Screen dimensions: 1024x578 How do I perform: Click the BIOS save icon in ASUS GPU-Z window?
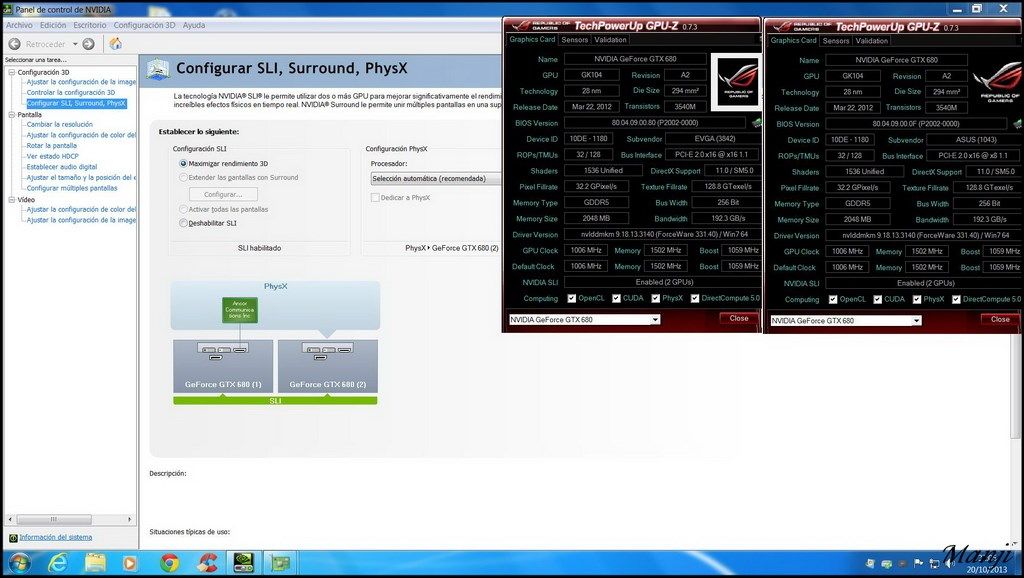[1017, 123]
